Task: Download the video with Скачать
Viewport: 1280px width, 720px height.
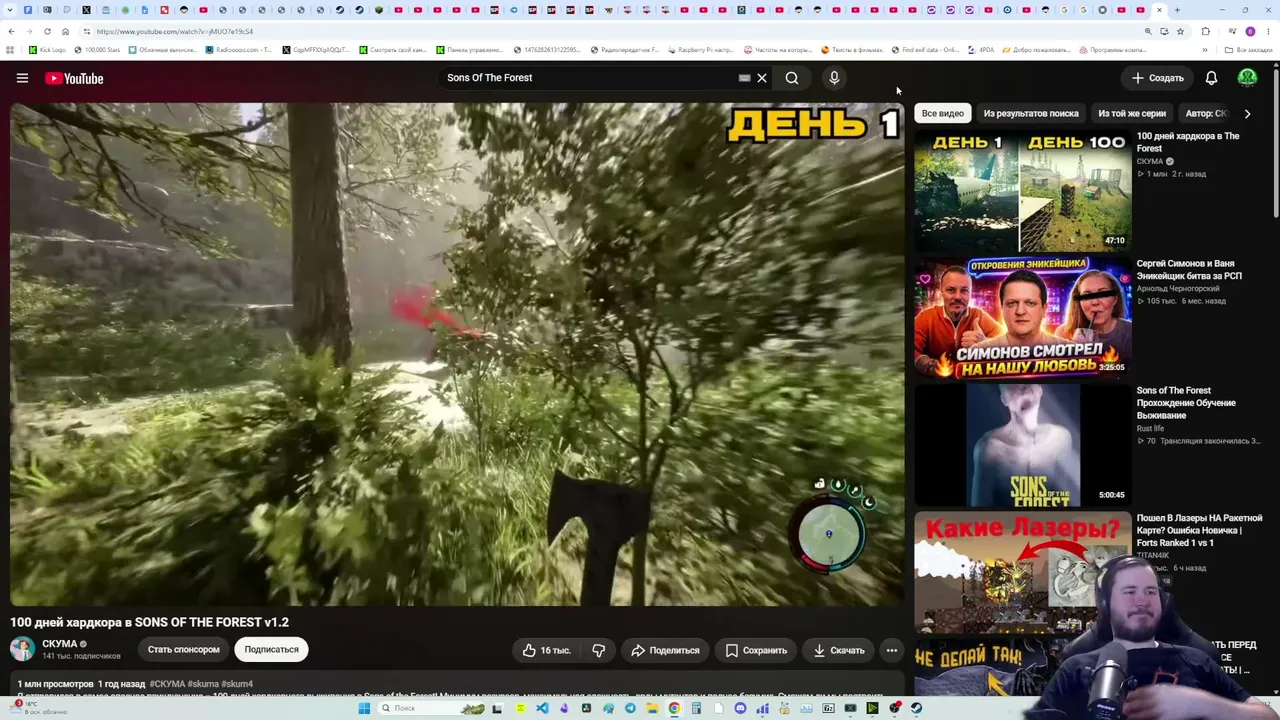Action: (838, 650)
